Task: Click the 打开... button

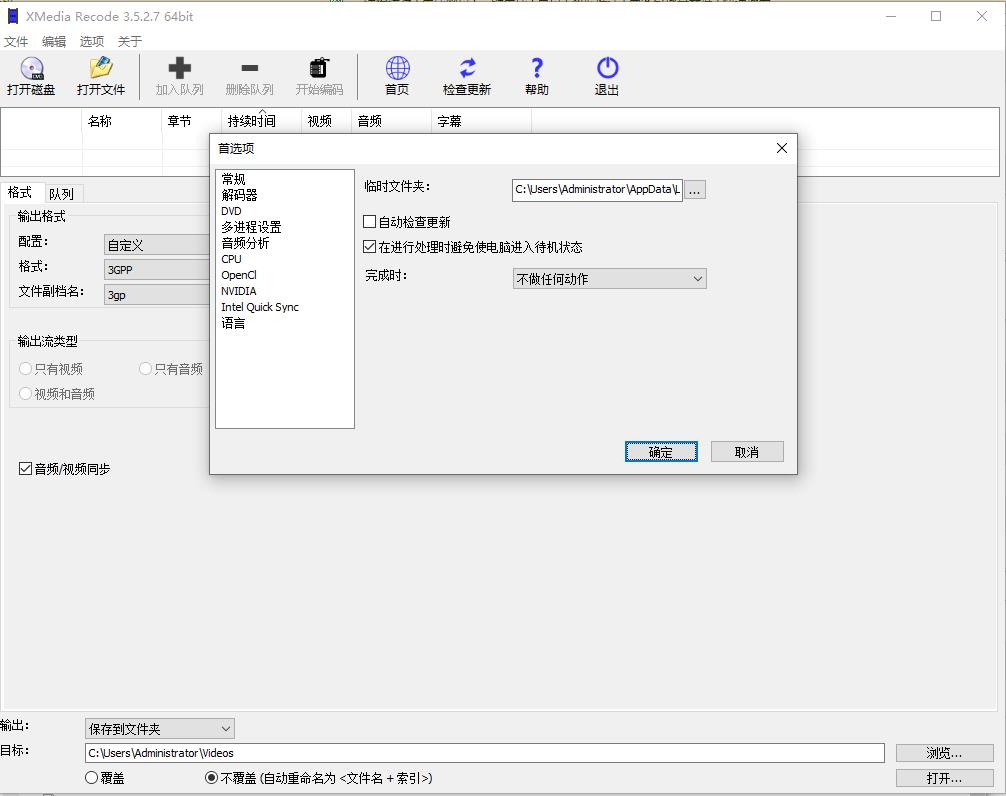Action: 944,777
